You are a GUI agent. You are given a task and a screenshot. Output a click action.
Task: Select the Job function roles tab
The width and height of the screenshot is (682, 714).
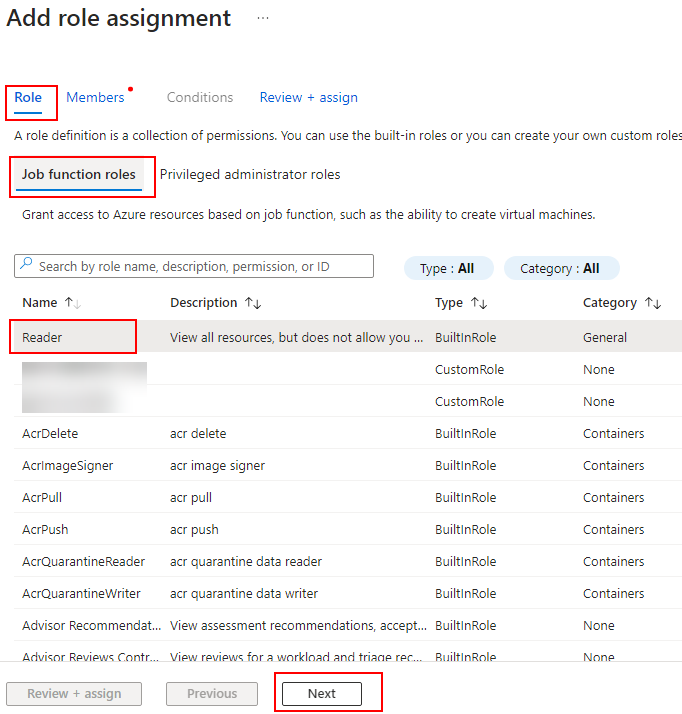click(79, 174)
